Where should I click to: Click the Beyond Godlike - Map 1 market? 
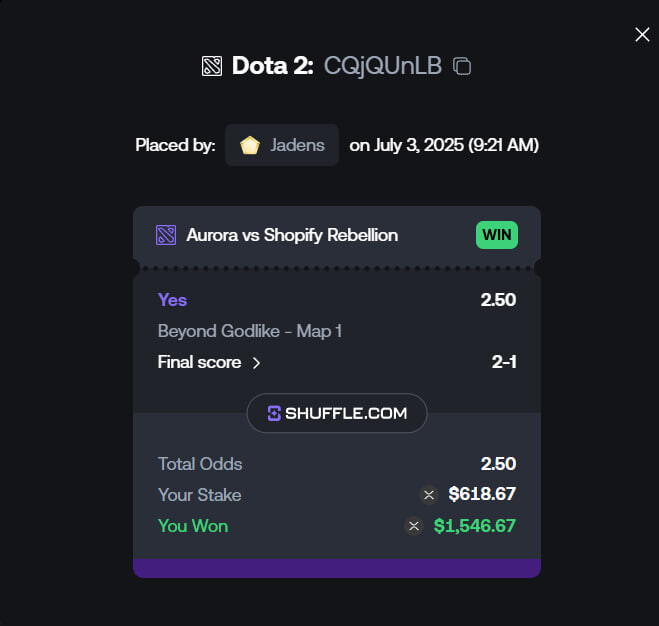pos(250,331)
